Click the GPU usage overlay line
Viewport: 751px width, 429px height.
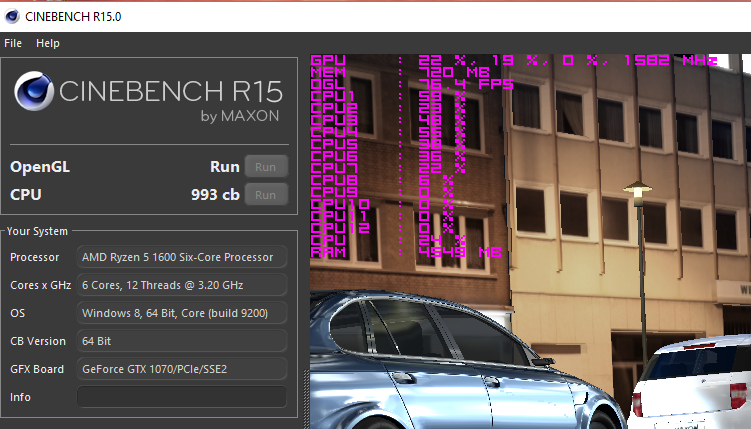[514, 60]
